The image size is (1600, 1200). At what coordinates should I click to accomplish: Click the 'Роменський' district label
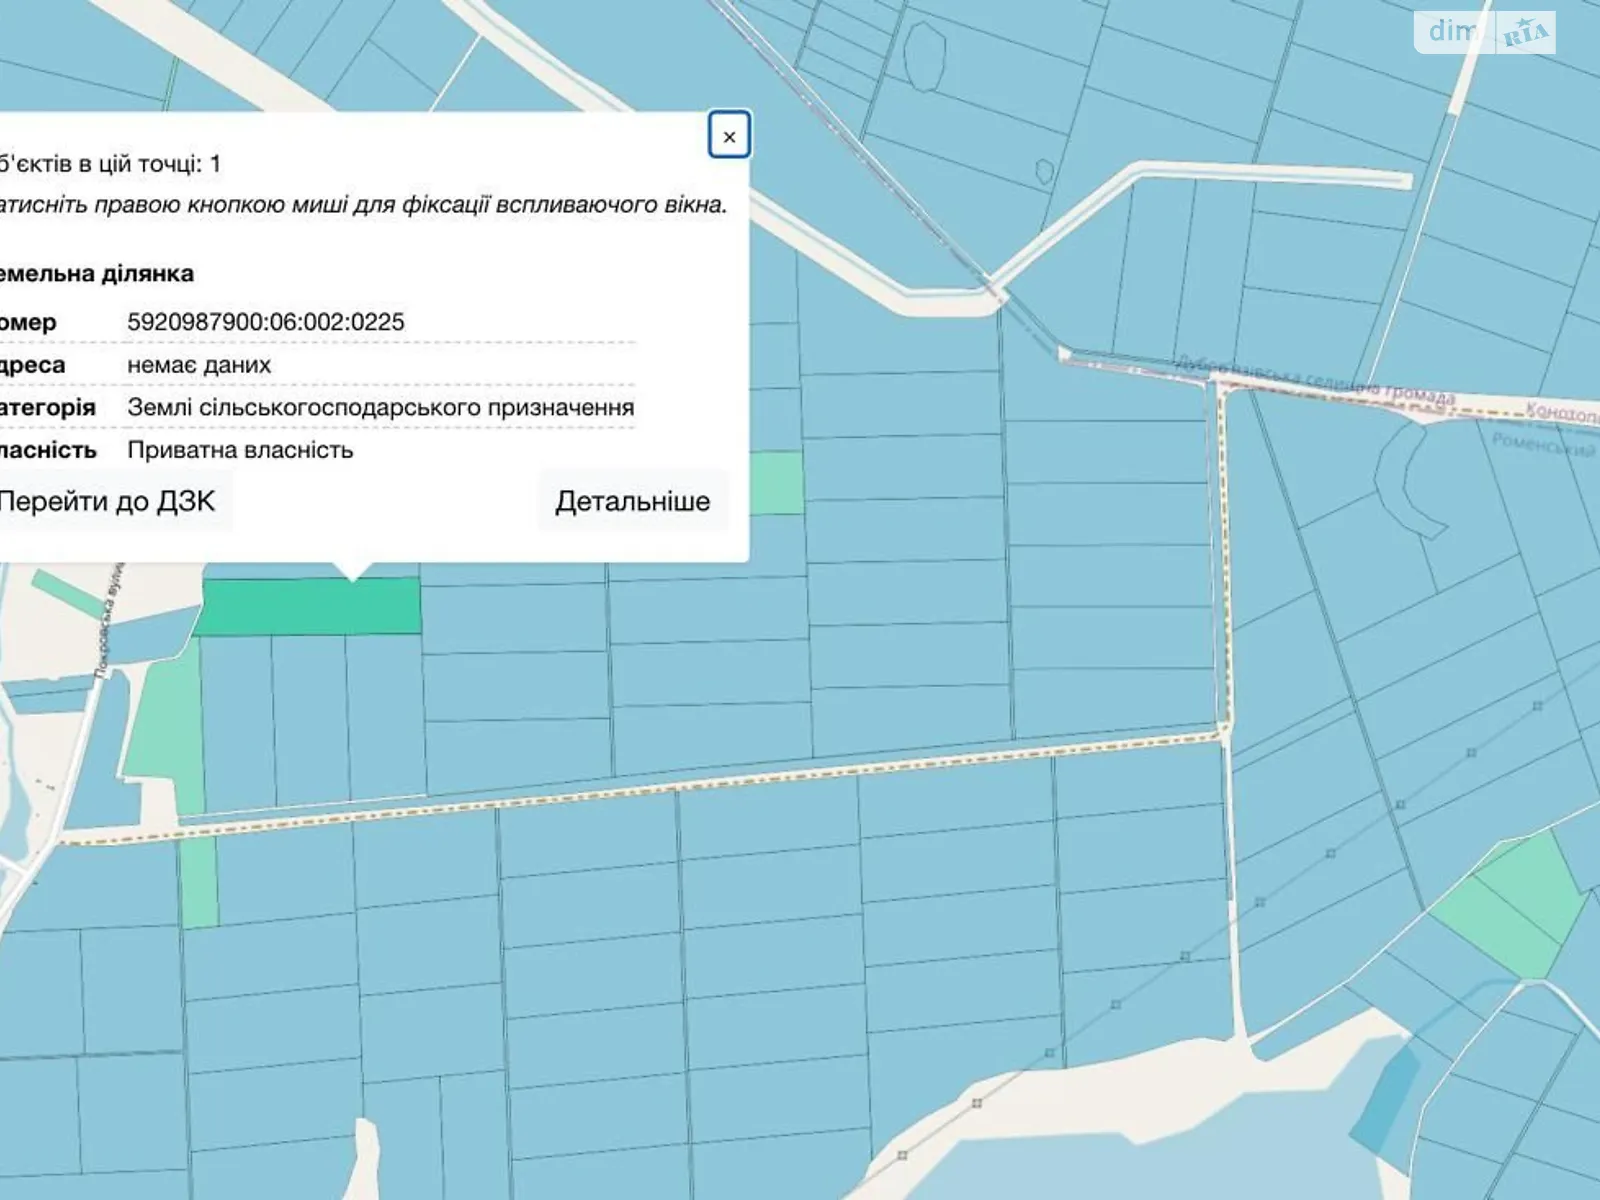tap(1543, 442)
